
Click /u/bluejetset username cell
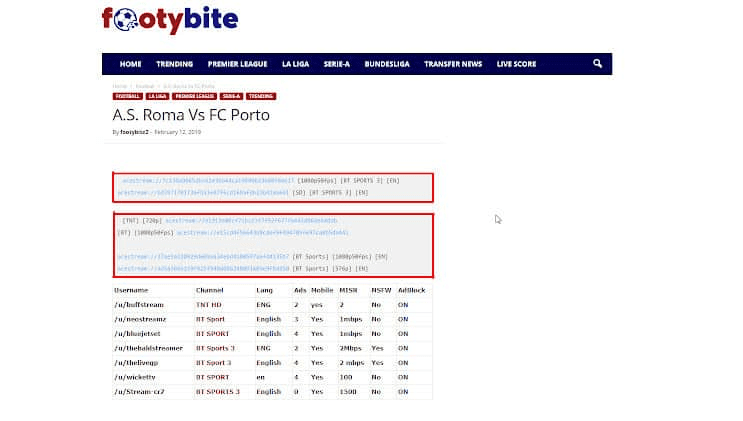137,334
